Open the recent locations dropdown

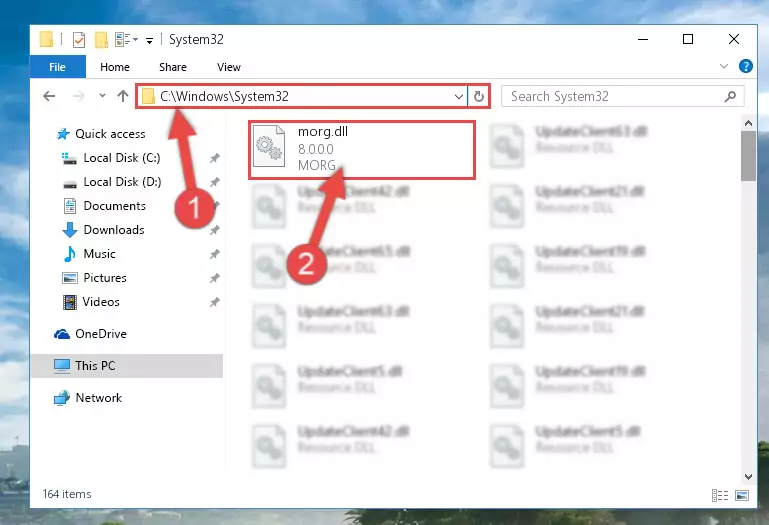[102, 96]
